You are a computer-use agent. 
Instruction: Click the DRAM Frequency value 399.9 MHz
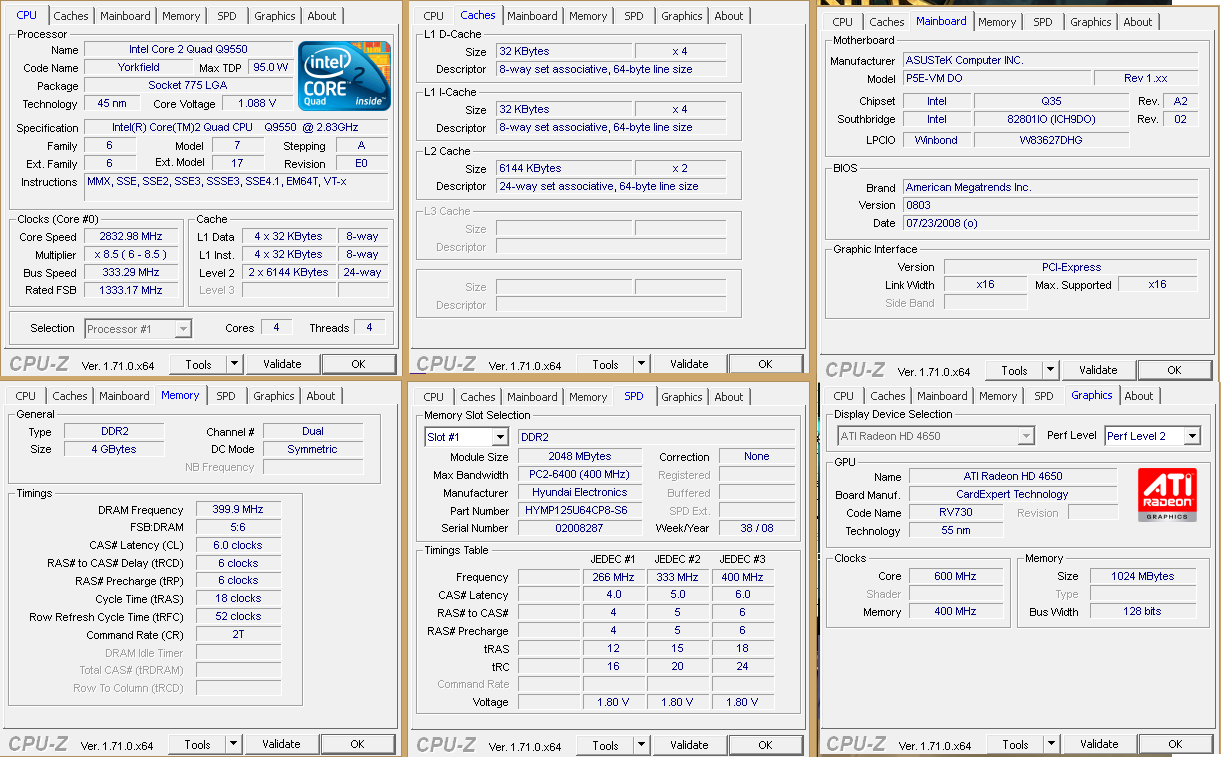(x=238, y=510)
